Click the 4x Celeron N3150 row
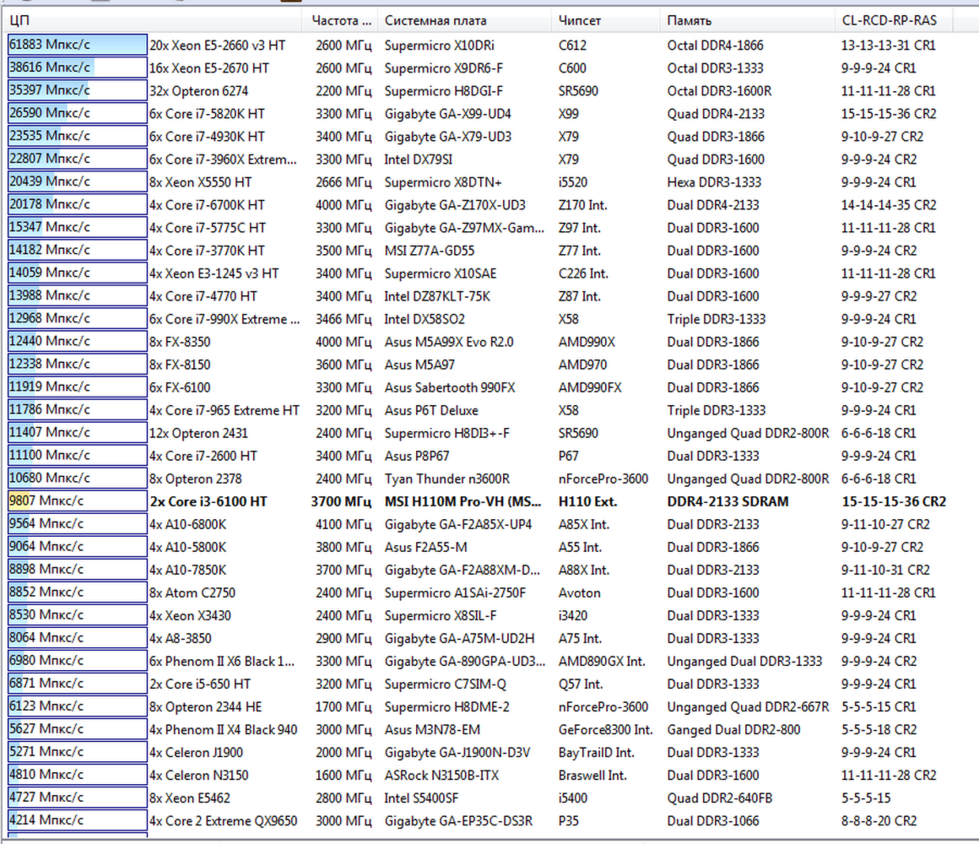 pyautogui.click(x=198, y=775)
